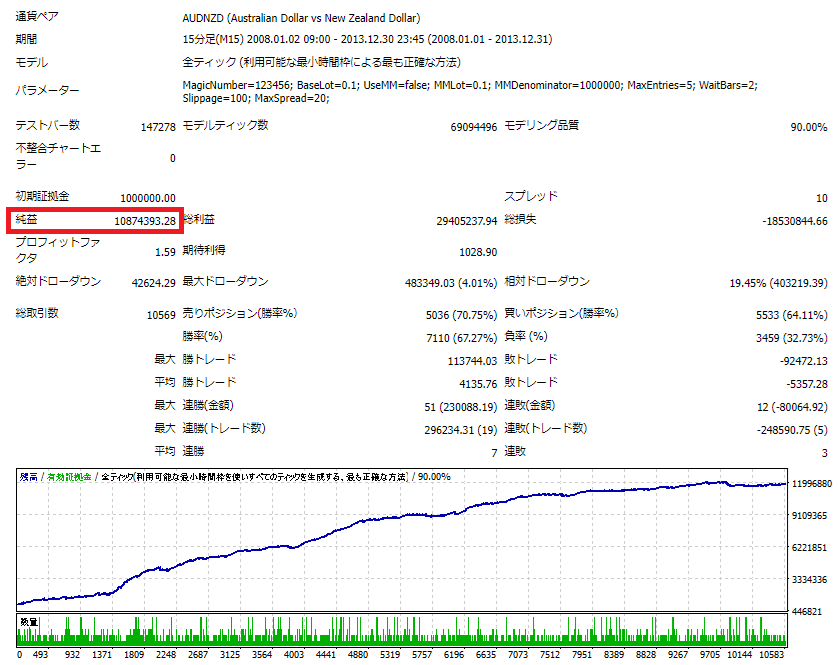This screenshot has width=839, height=665.
Task: Click the largest losing trade -92472.13
Action: [804, 361]
